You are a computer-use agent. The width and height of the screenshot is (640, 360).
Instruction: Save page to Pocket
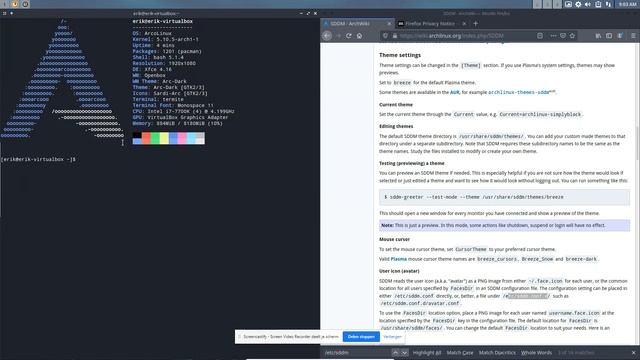click(563, 36)
